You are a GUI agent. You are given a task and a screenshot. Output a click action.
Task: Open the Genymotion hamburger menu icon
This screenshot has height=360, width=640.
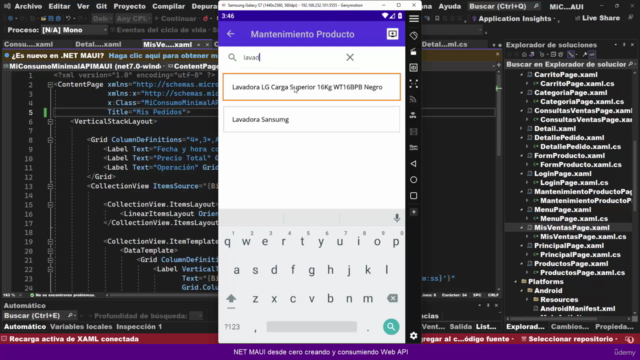coord(413,19)
